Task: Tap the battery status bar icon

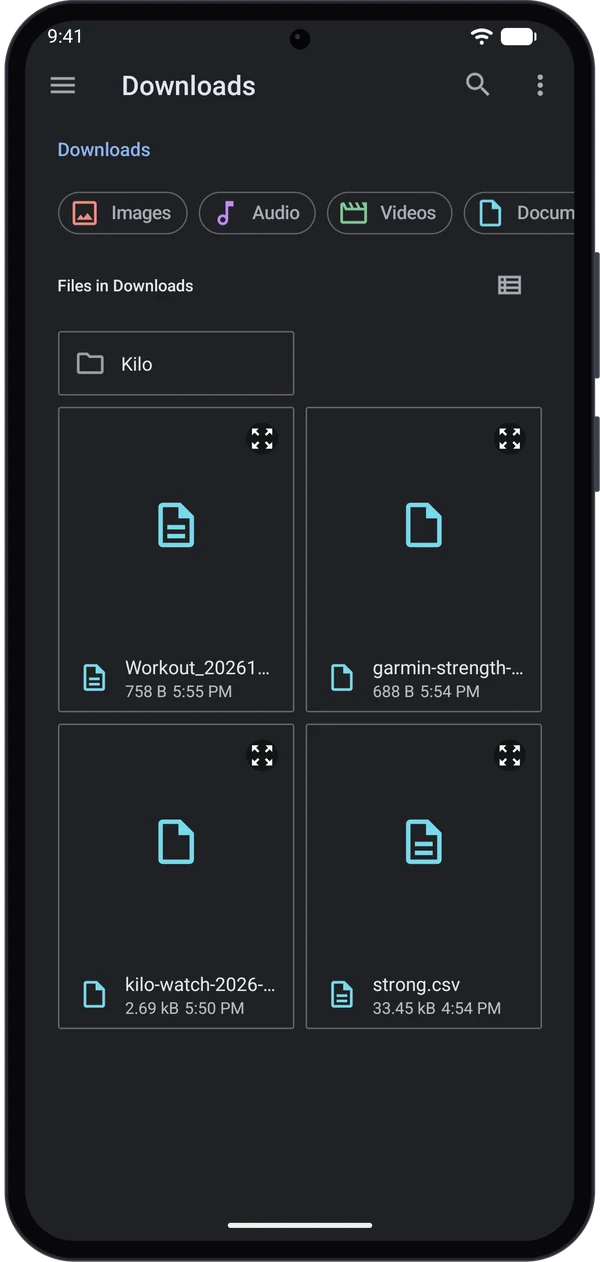Action: tap(518, 37)
